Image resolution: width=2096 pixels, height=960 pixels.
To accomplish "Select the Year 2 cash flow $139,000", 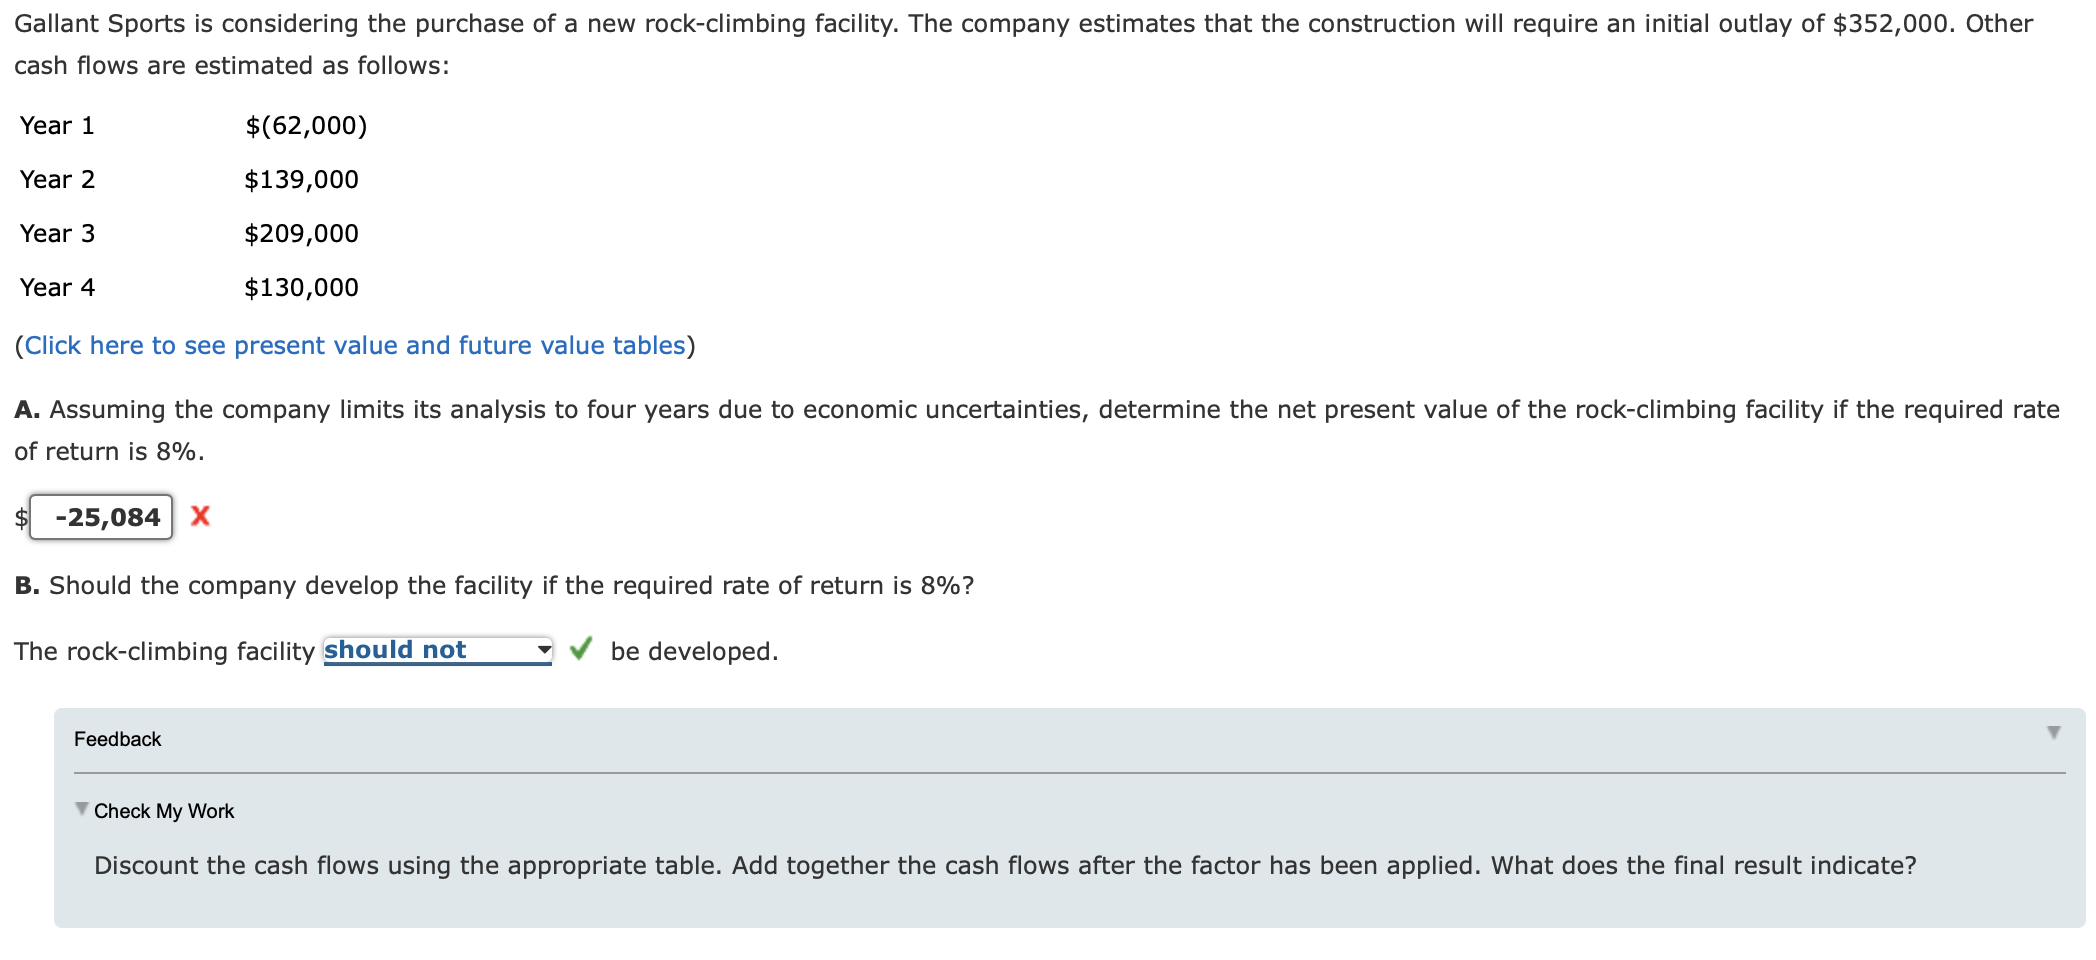I will coord(301,180).
